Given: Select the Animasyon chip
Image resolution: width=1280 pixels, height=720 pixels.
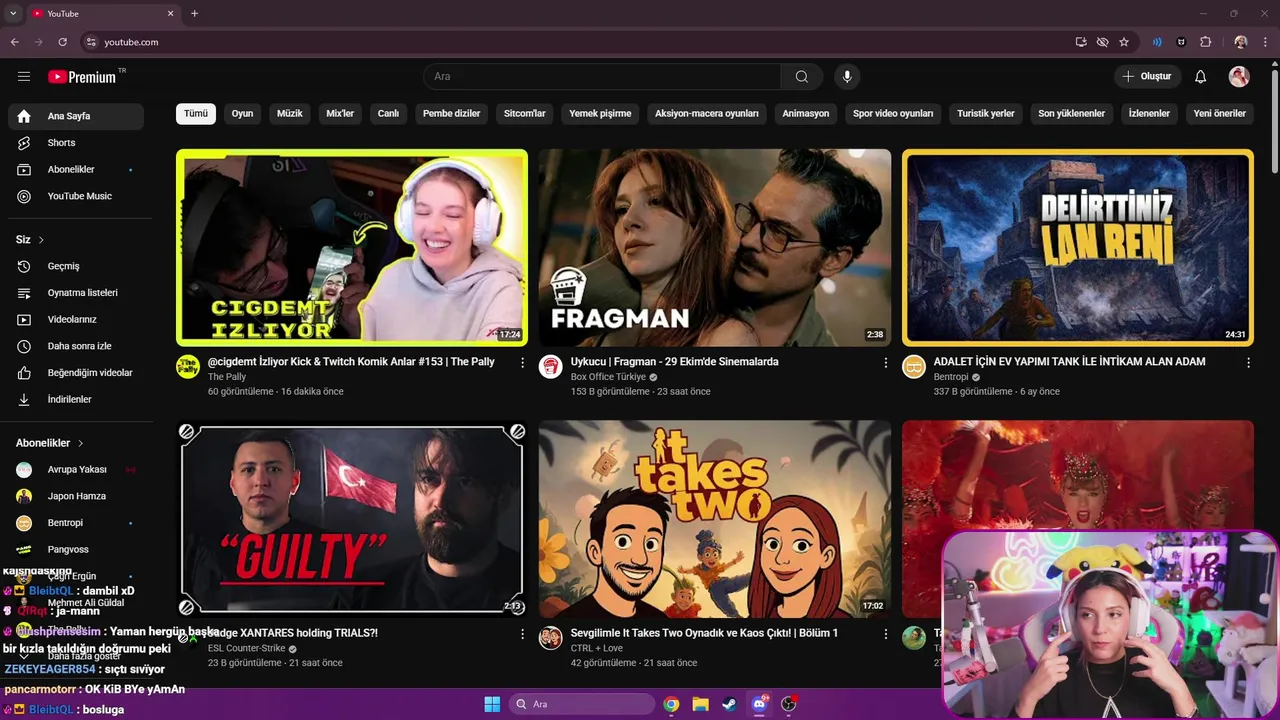Looking at the screenshot, I should (805, 113).
